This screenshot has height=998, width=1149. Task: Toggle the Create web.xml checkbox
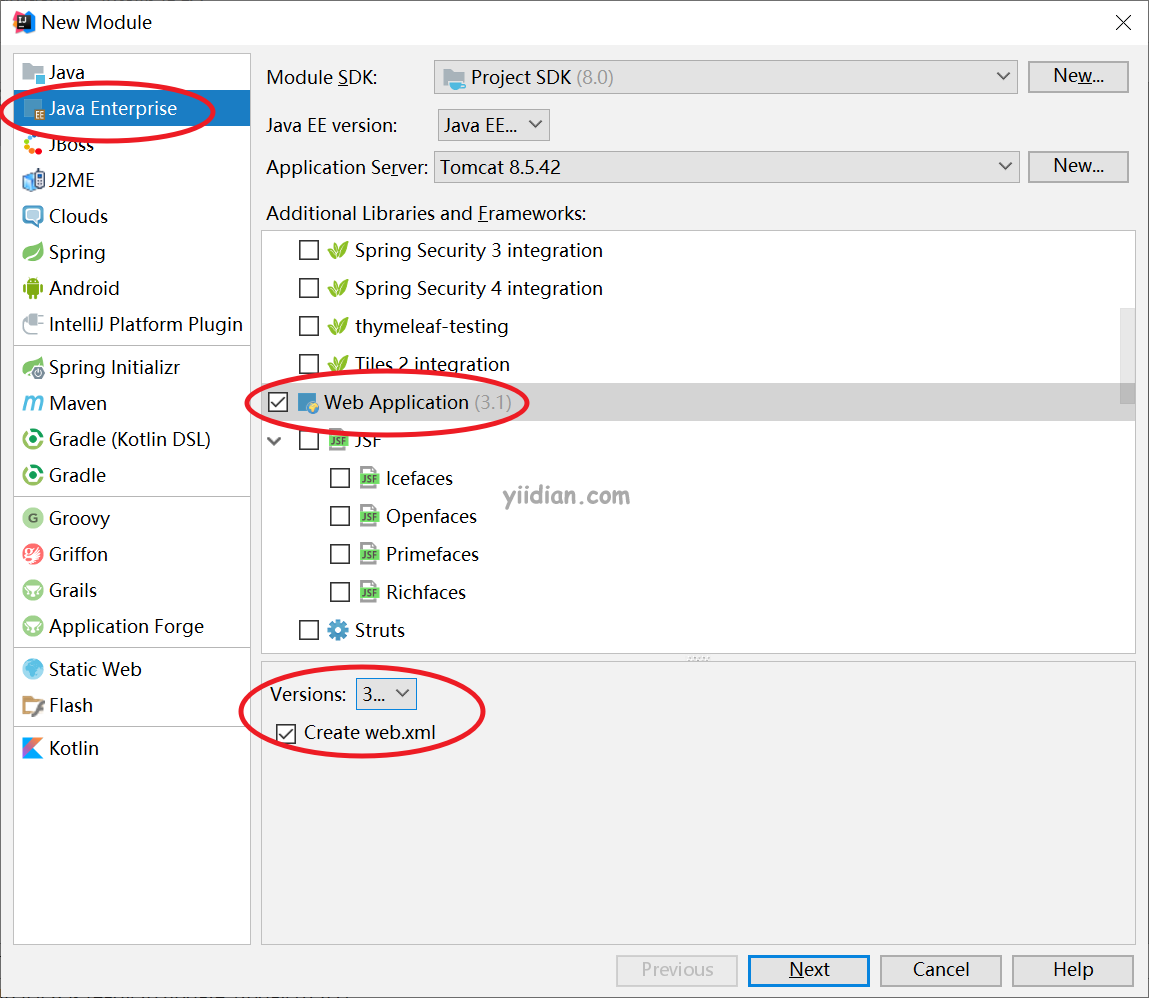point(286,733)
